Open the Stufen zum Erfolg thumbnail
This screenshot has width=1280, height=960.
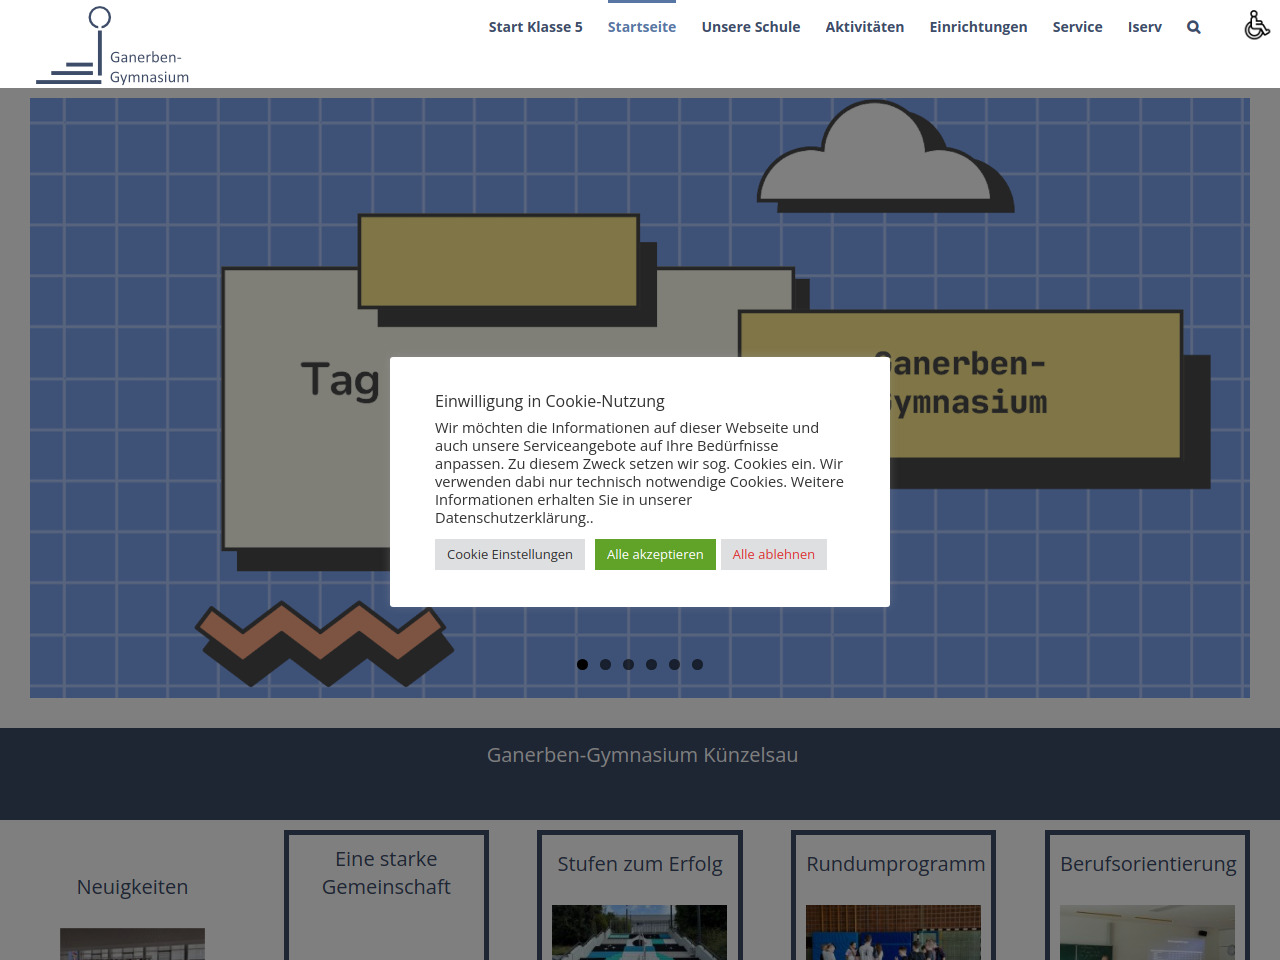tap(639, 932)
